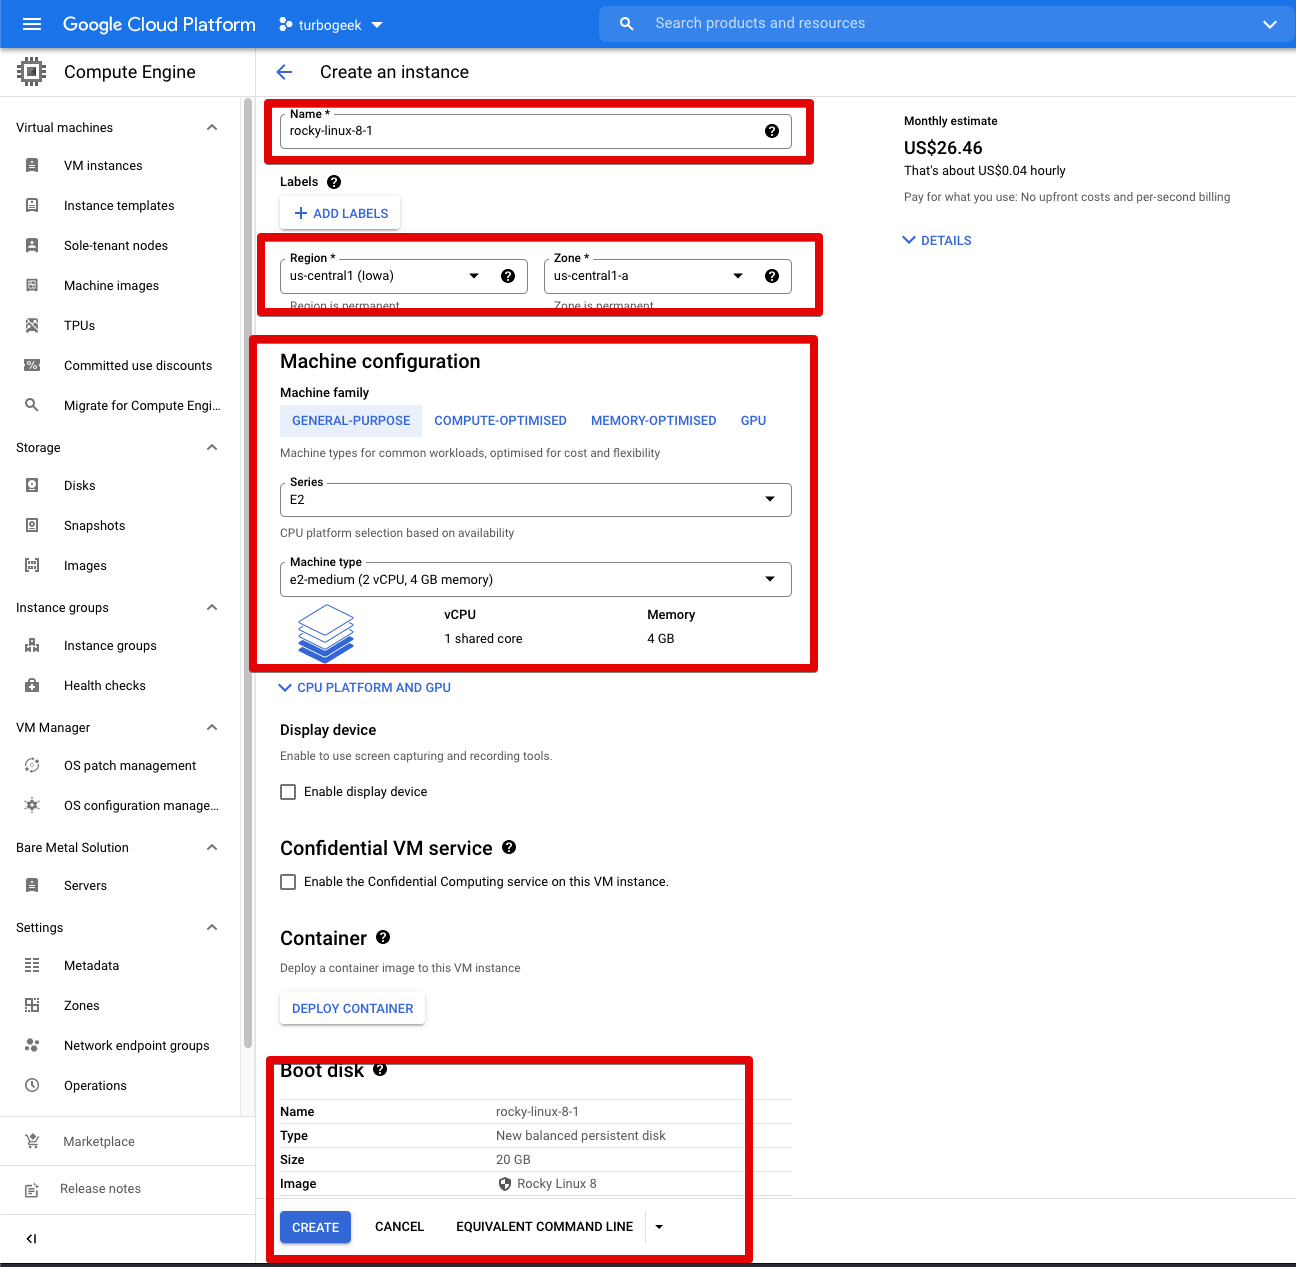Open Release notes link
Viewport: 1296px width, 1267px height.
tap(100, 1189)
